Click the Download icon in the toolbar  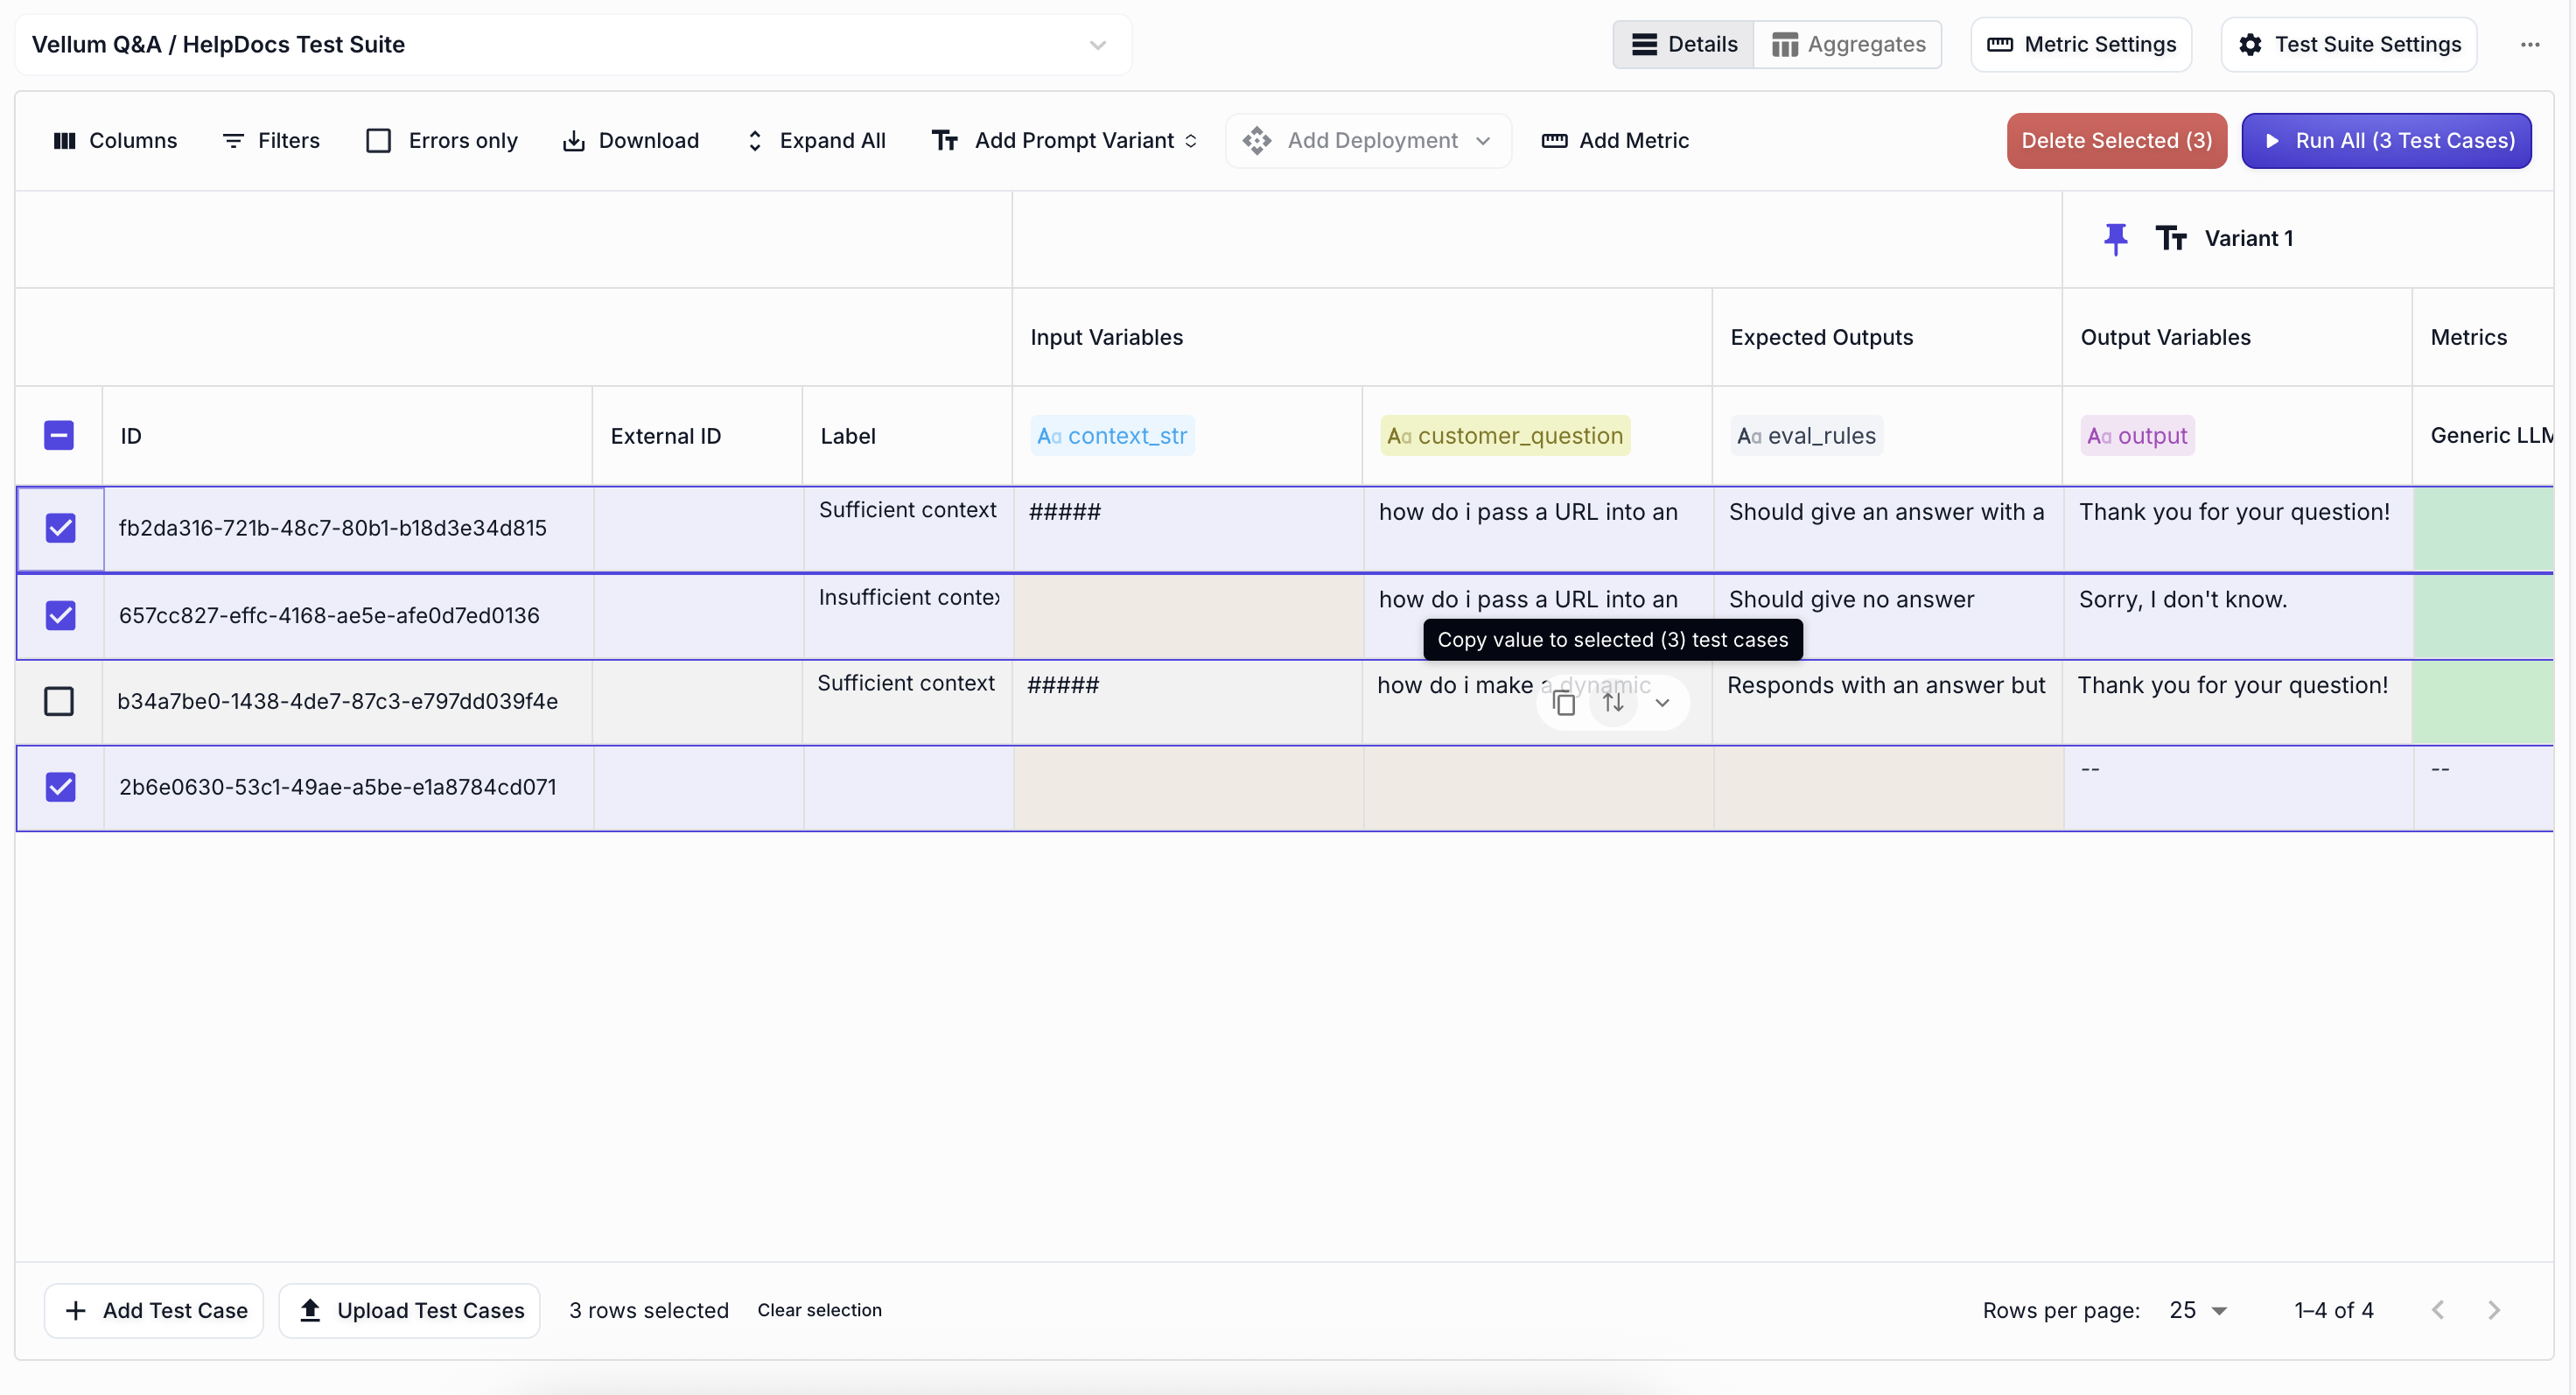573,141
